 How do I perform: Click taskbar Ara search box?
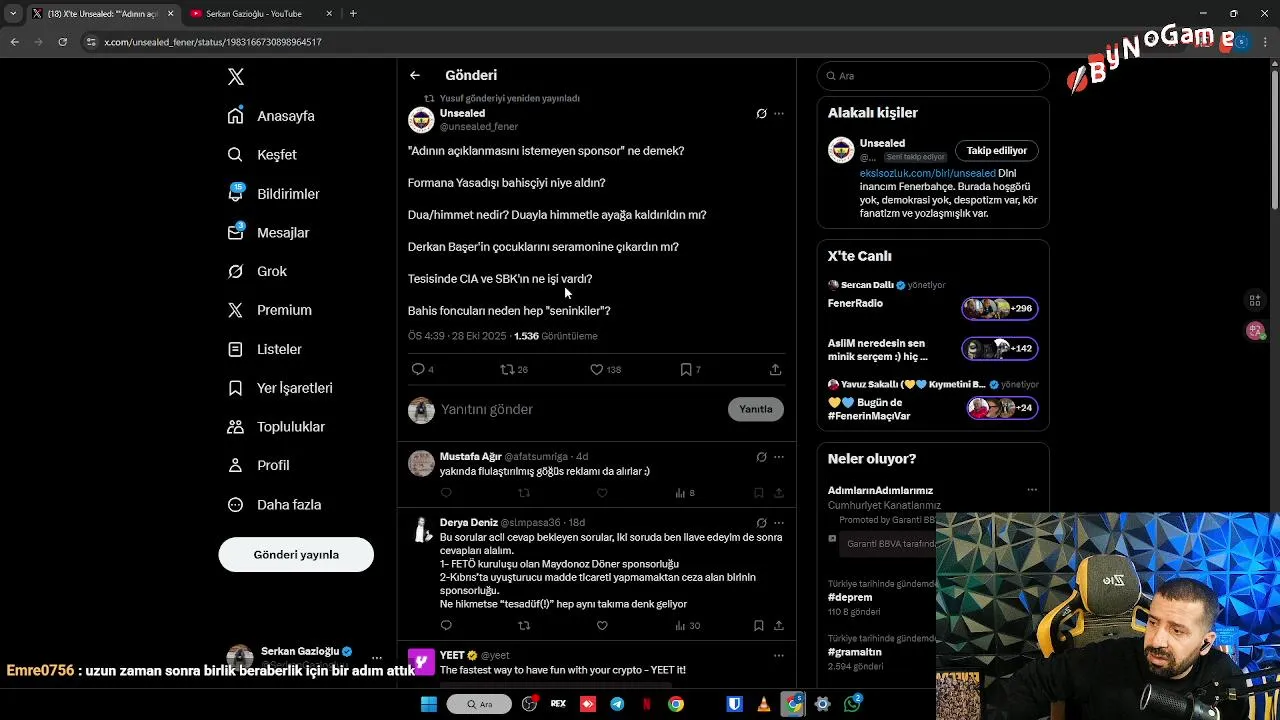tap(479, 704)
